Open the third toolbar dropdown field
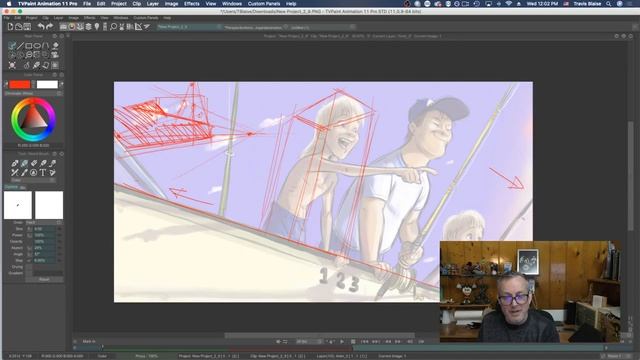Viewport: 640px width, 360px height. click(322, 27)
